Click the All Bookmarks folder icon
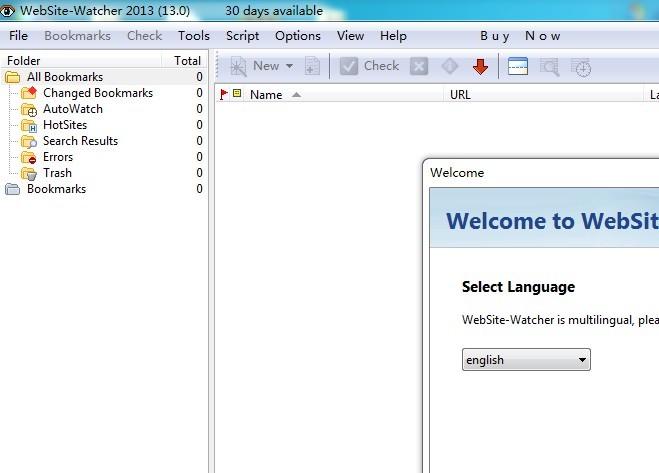The width and height of the screenshot is (659, 473). pyautogui.click(x=13, y=77)
